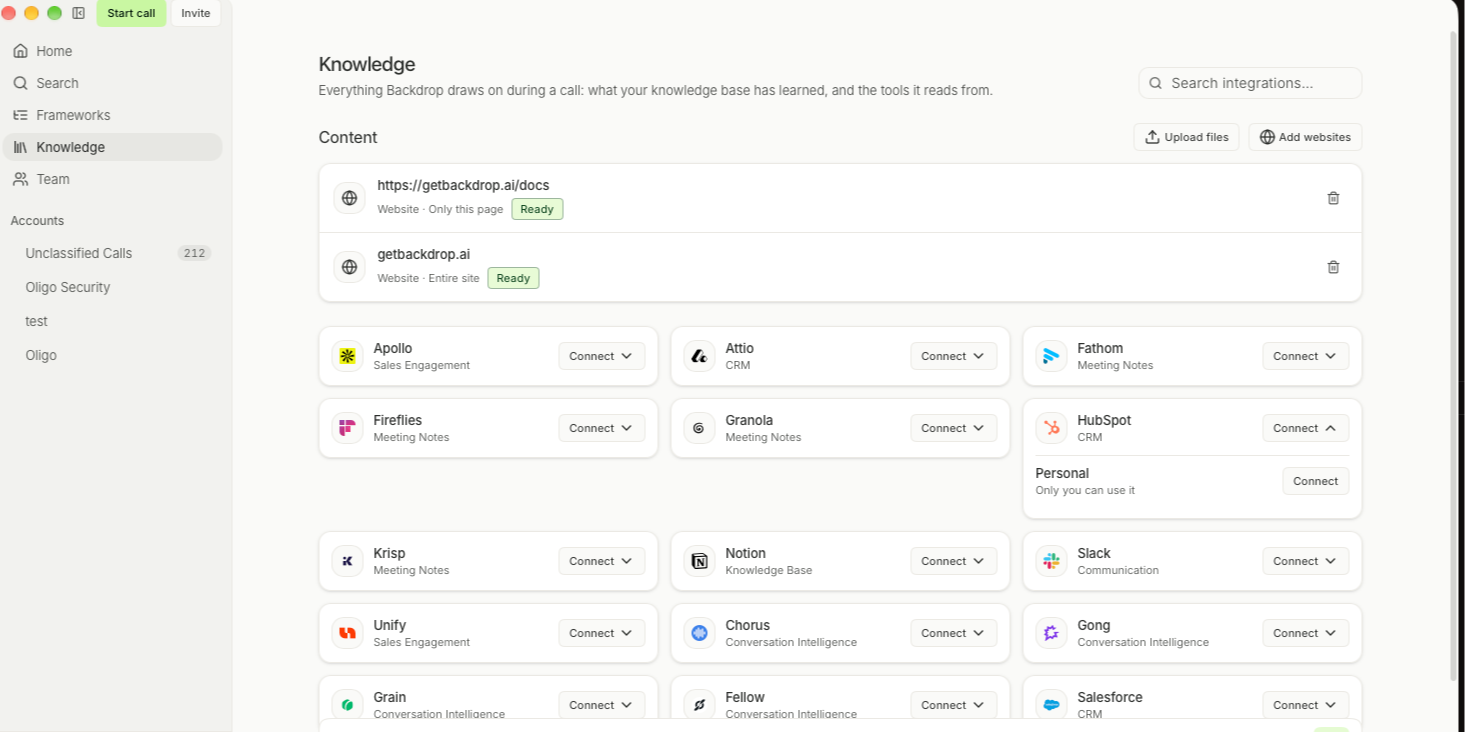Open Frameworks in the sidebar
Viewport: 1465px width, 732px height.
point(112,115)
